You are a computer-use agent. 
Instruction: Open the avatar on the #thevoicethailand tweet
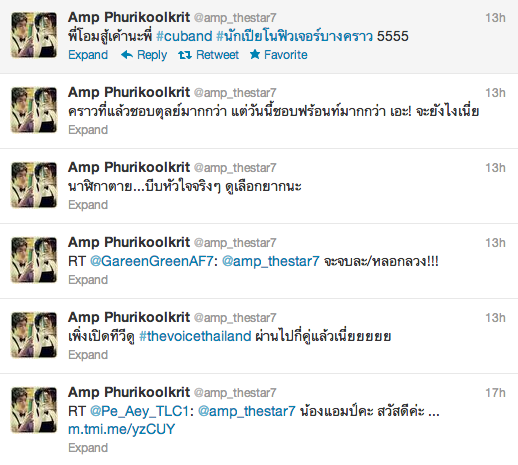[34, 335]
